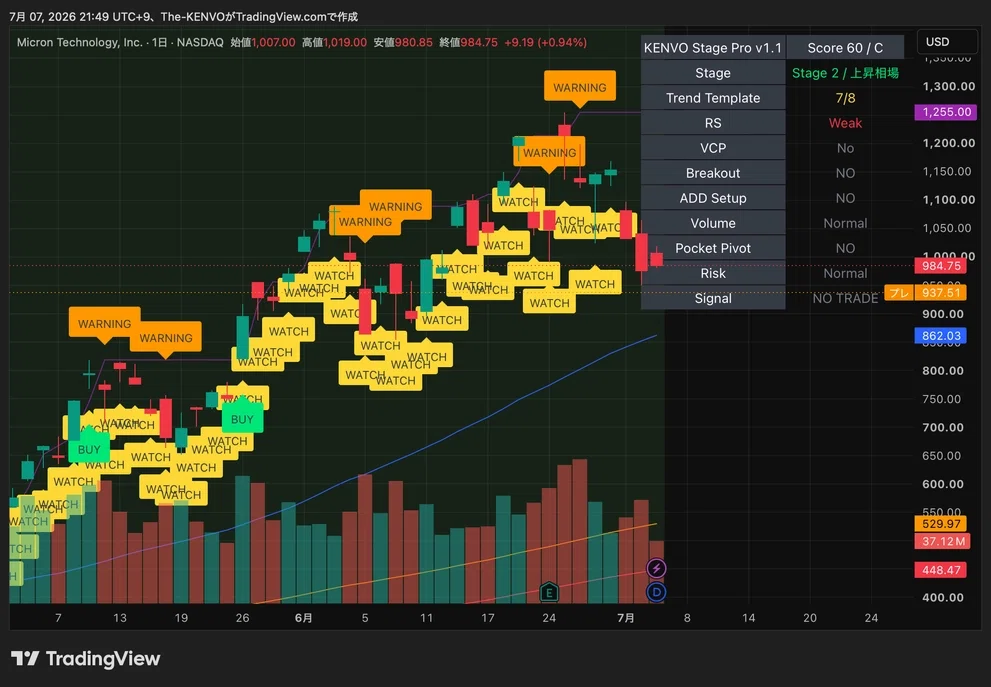Image resolution: width=991 pixels, height=687 pixels.
Task: Click the NO TRADE signal value
Action: pos(845,298)
